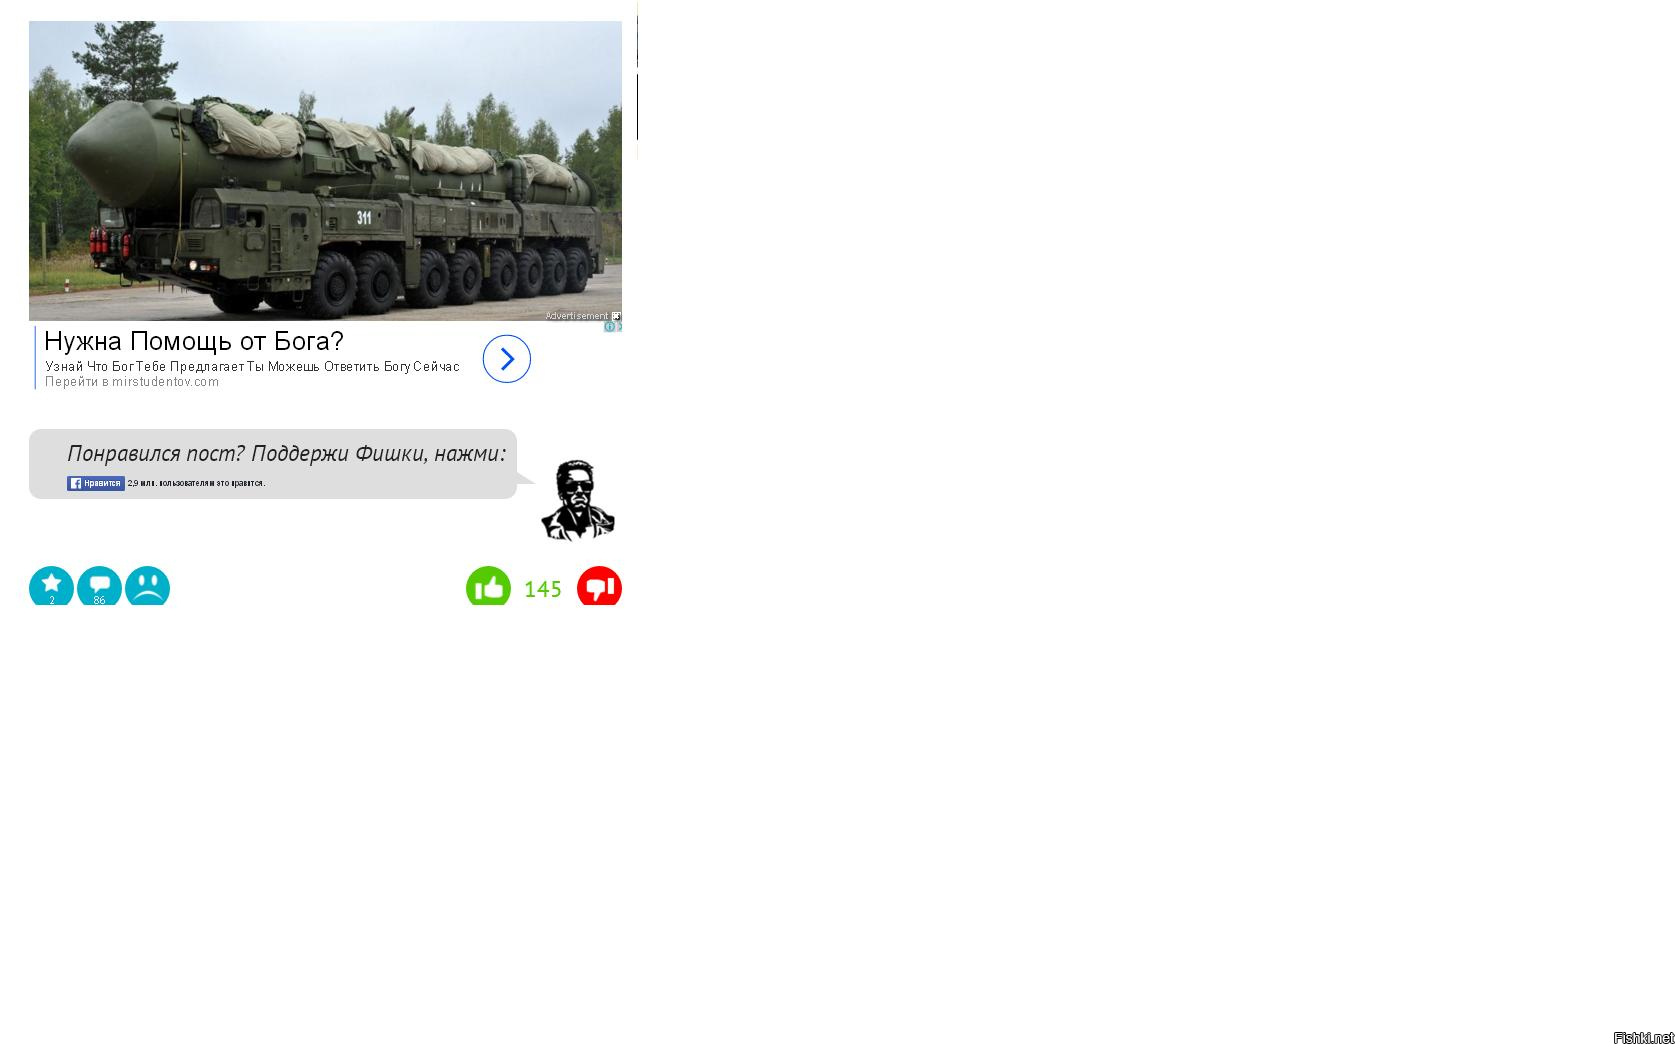The image size is (1680, 1050).
Task: Follow 'Перейти в mirstudentov.com' link
Action: tap(132, 382)
